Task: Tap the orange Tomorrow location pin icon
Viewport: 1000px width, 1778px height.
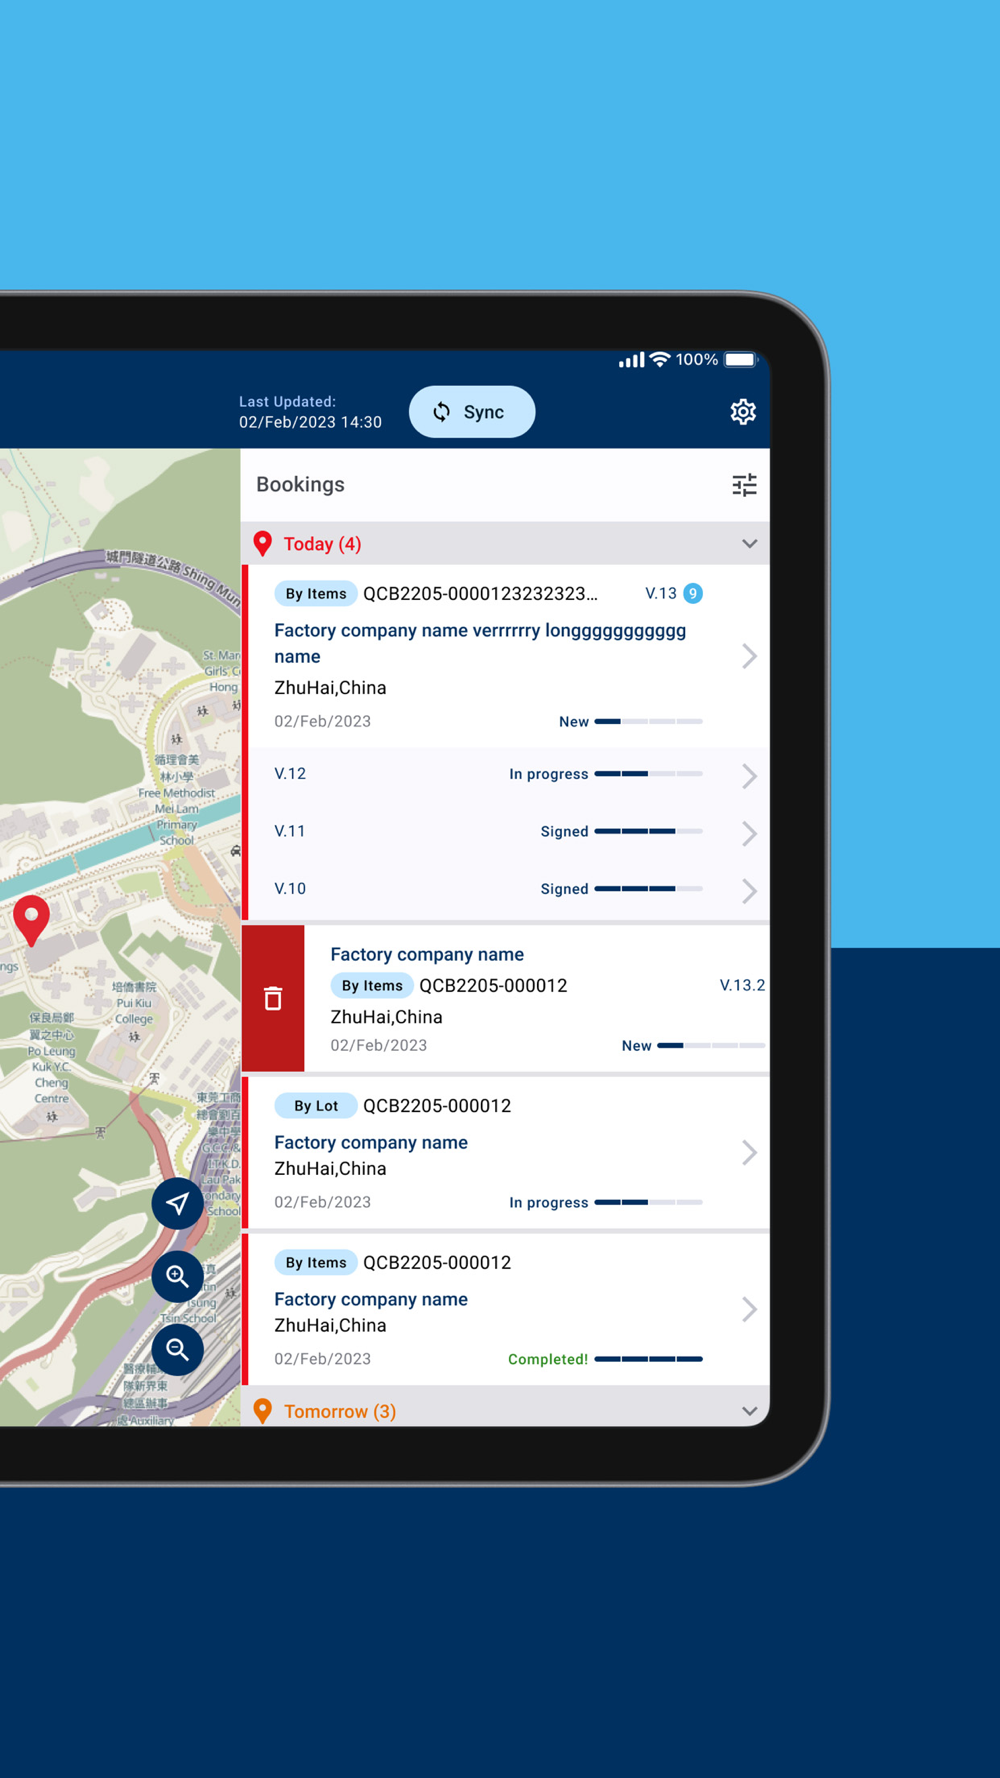Action: tap(263, 1411)
